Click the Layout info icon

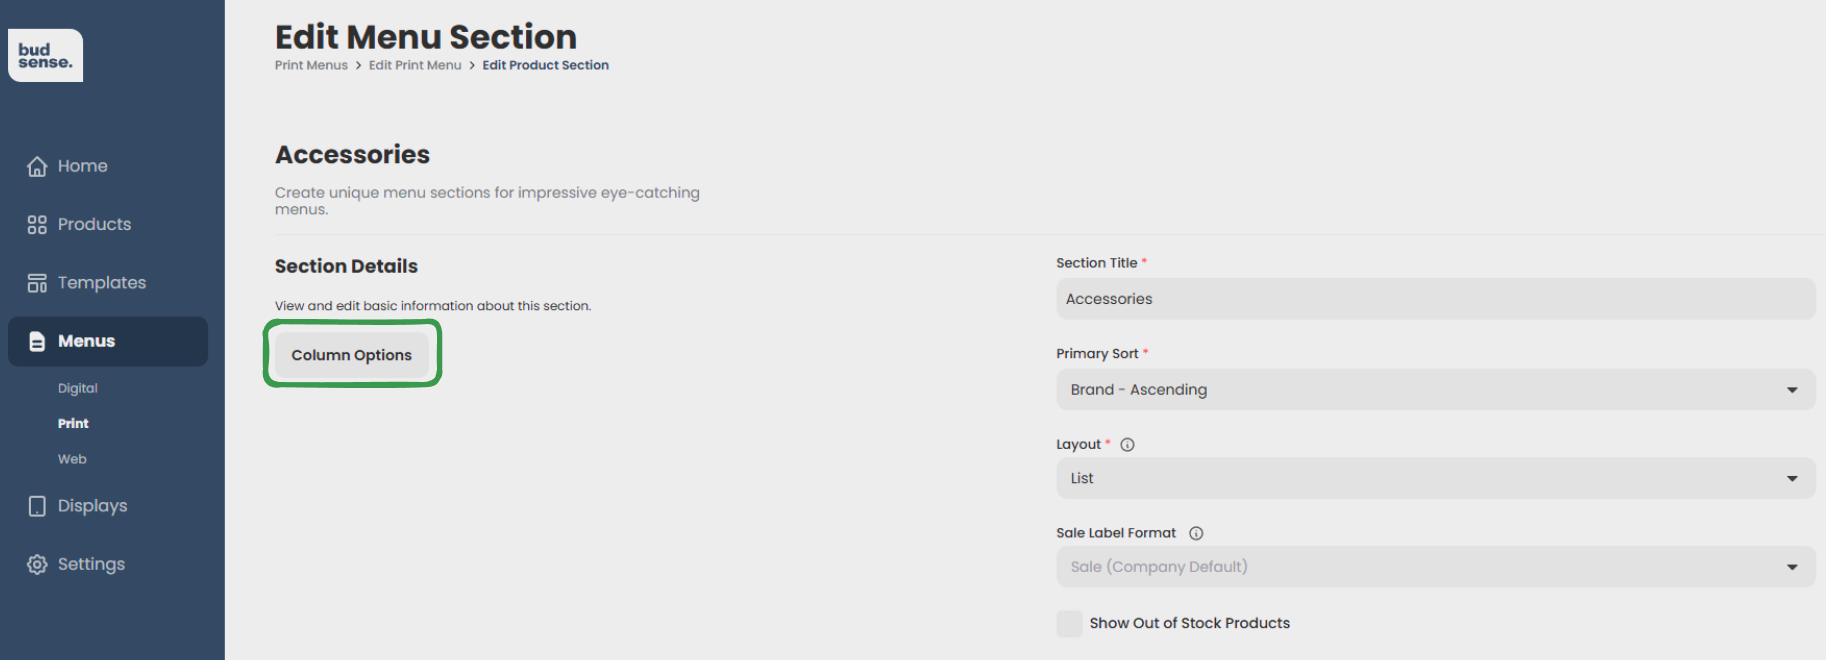pyautogui.click(x=1127, y=445)
